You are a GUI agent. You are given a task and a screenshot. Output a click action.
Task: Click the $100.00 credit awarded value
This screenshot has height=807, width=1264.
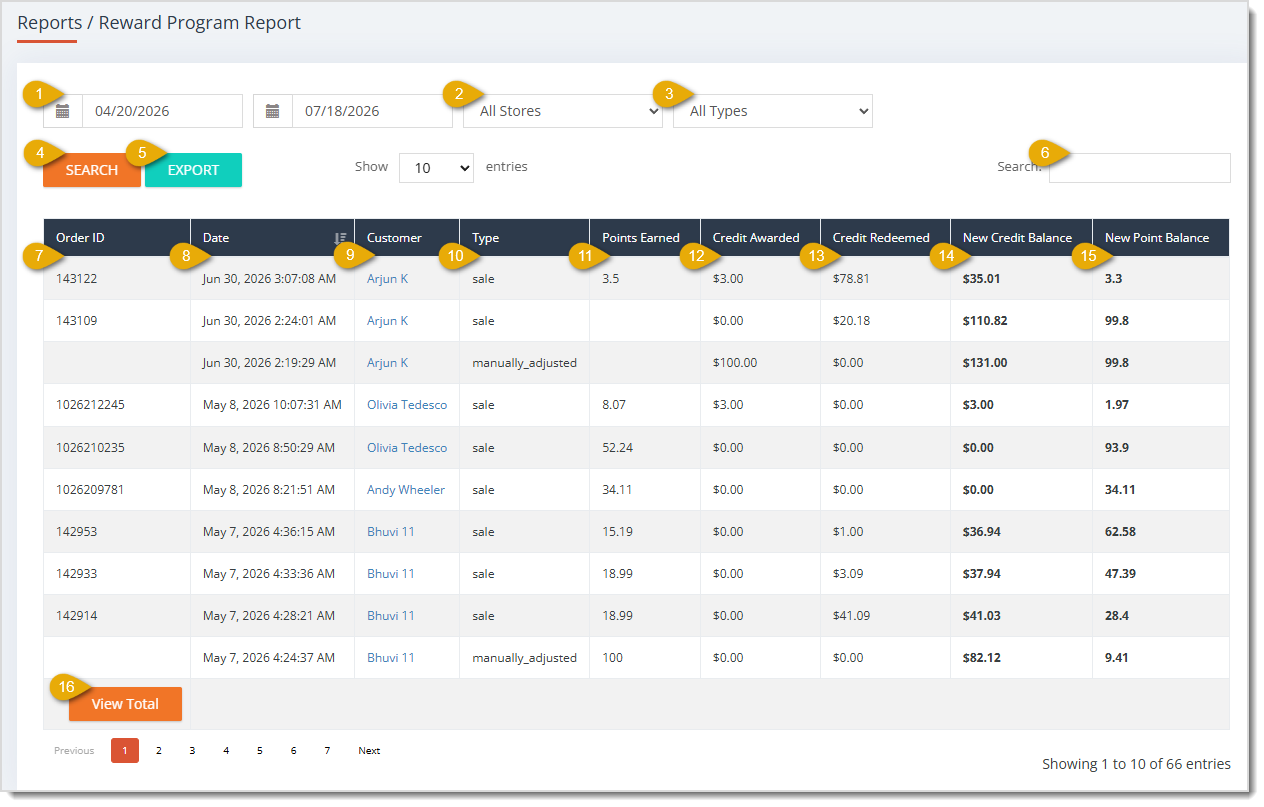pyautogui.click(x=735, y=363)
